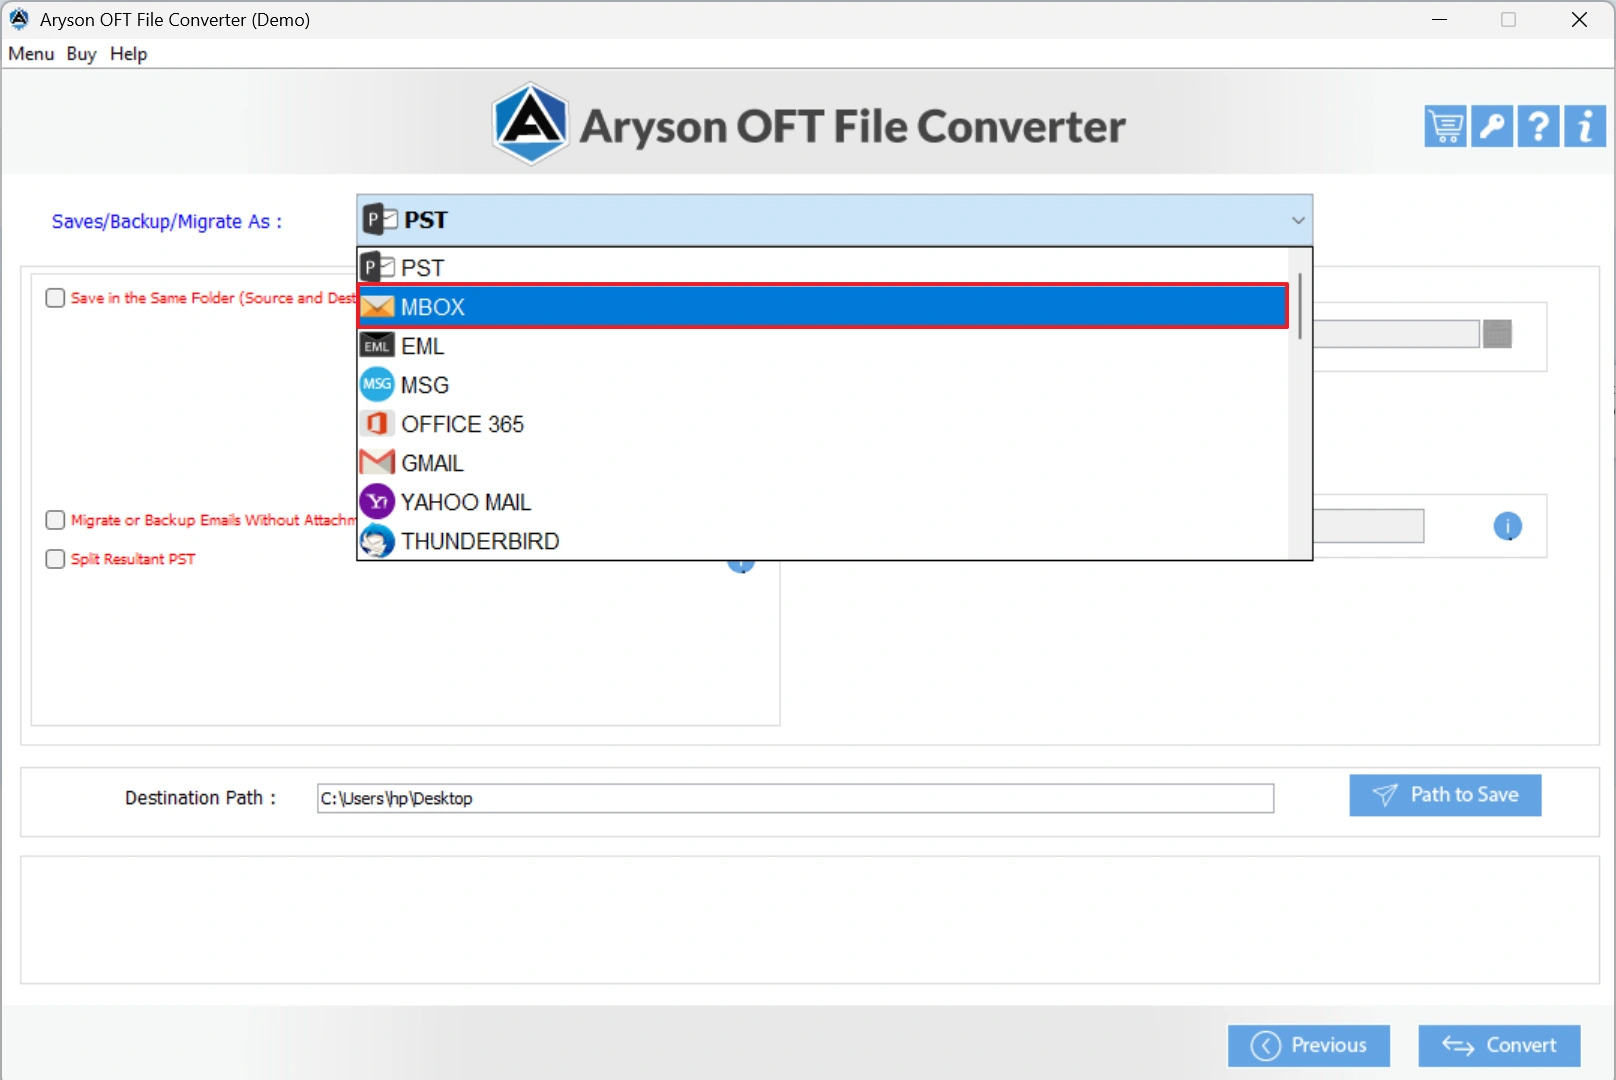This screenshot has width=1616, height=1080.
Task: Open the Menu menu
Action: click(31, 54)
